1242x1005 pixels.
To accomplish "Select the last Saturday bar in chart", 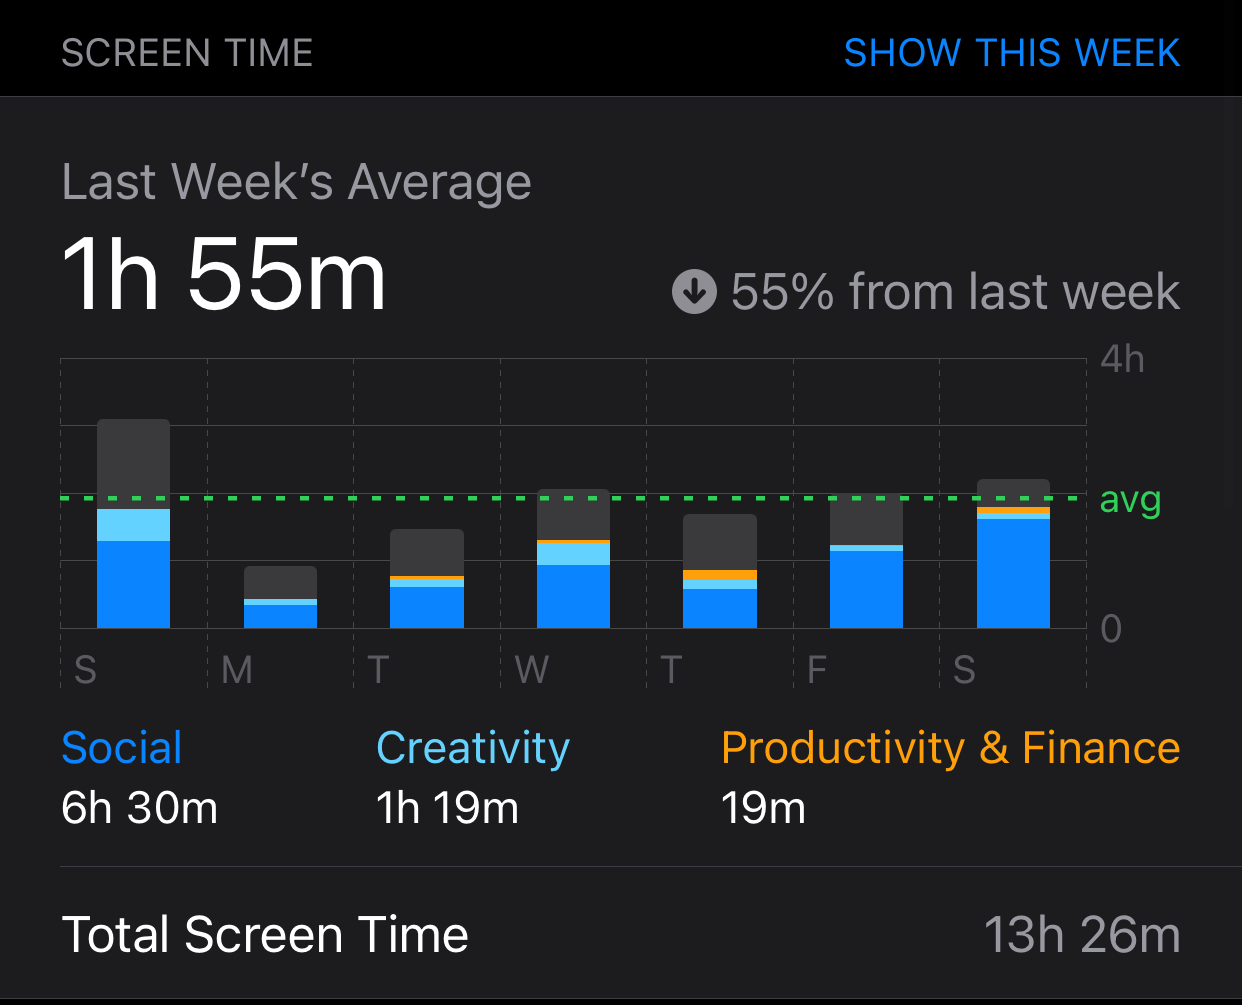I will pyautogui.click(x=1013, y=553).
